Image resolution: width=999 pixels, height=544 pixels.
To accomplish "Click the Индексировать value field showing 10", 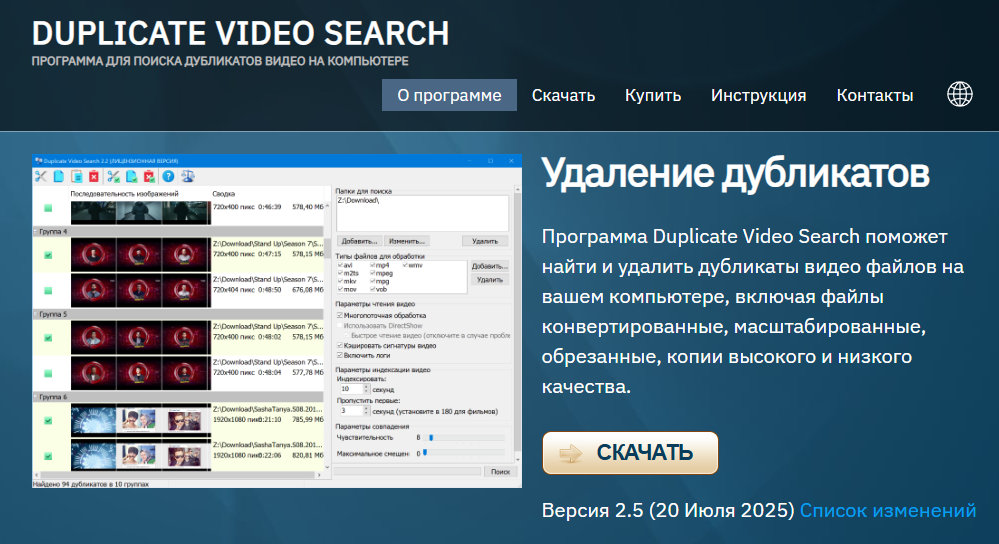I will 350,389.
